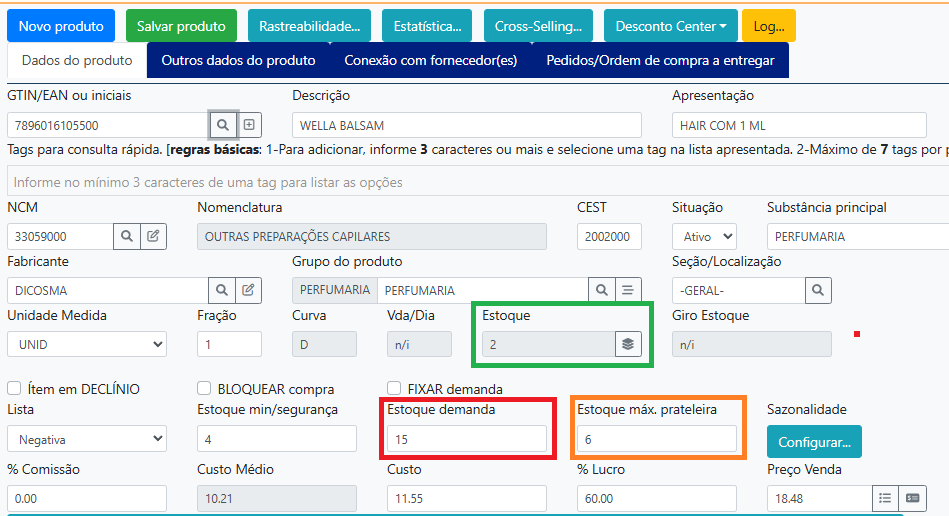Open the Lista dropdown showing Negativa
Image resolution: width=949 pixels, height=516 pixels.
point(87,439)
